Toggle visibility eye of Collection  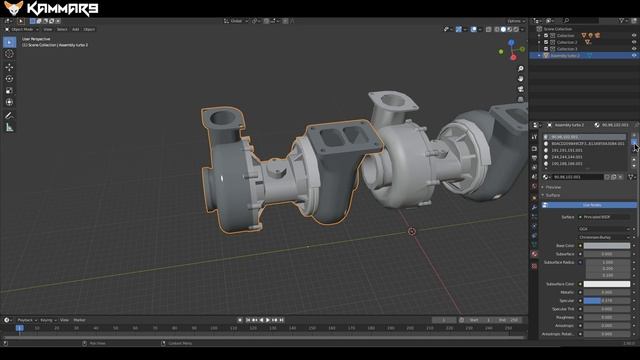634,36
